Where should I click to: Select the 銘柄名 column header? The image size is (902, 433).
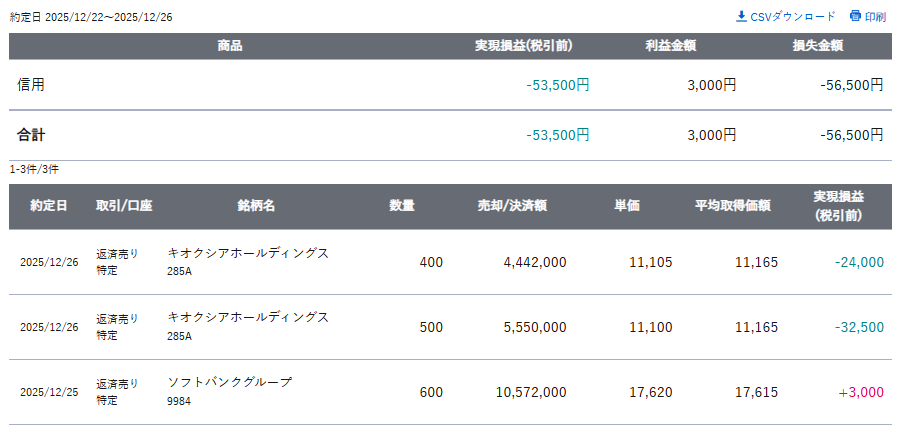click(256, 206)
